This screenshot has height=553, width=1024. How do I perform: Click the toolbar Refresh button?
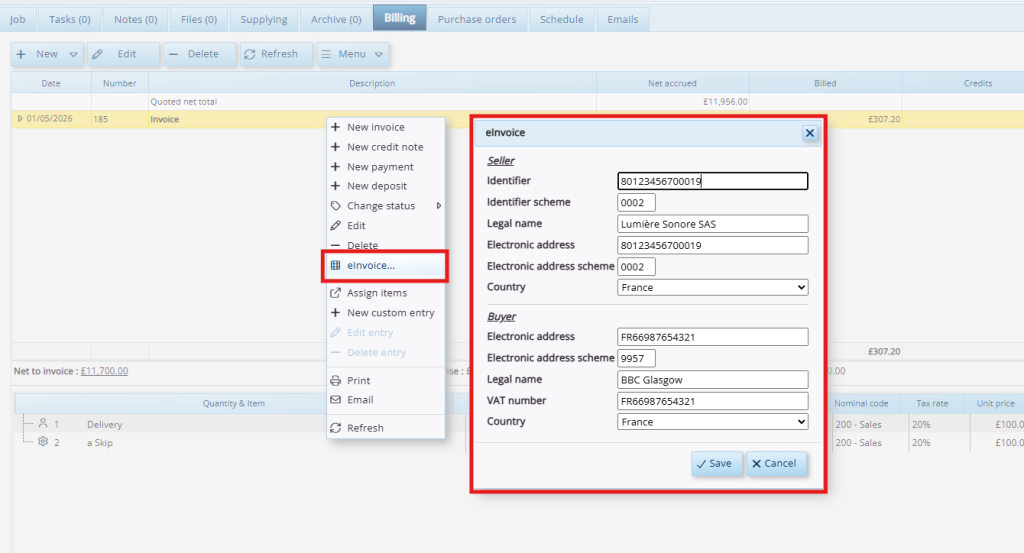click(276, 54)
